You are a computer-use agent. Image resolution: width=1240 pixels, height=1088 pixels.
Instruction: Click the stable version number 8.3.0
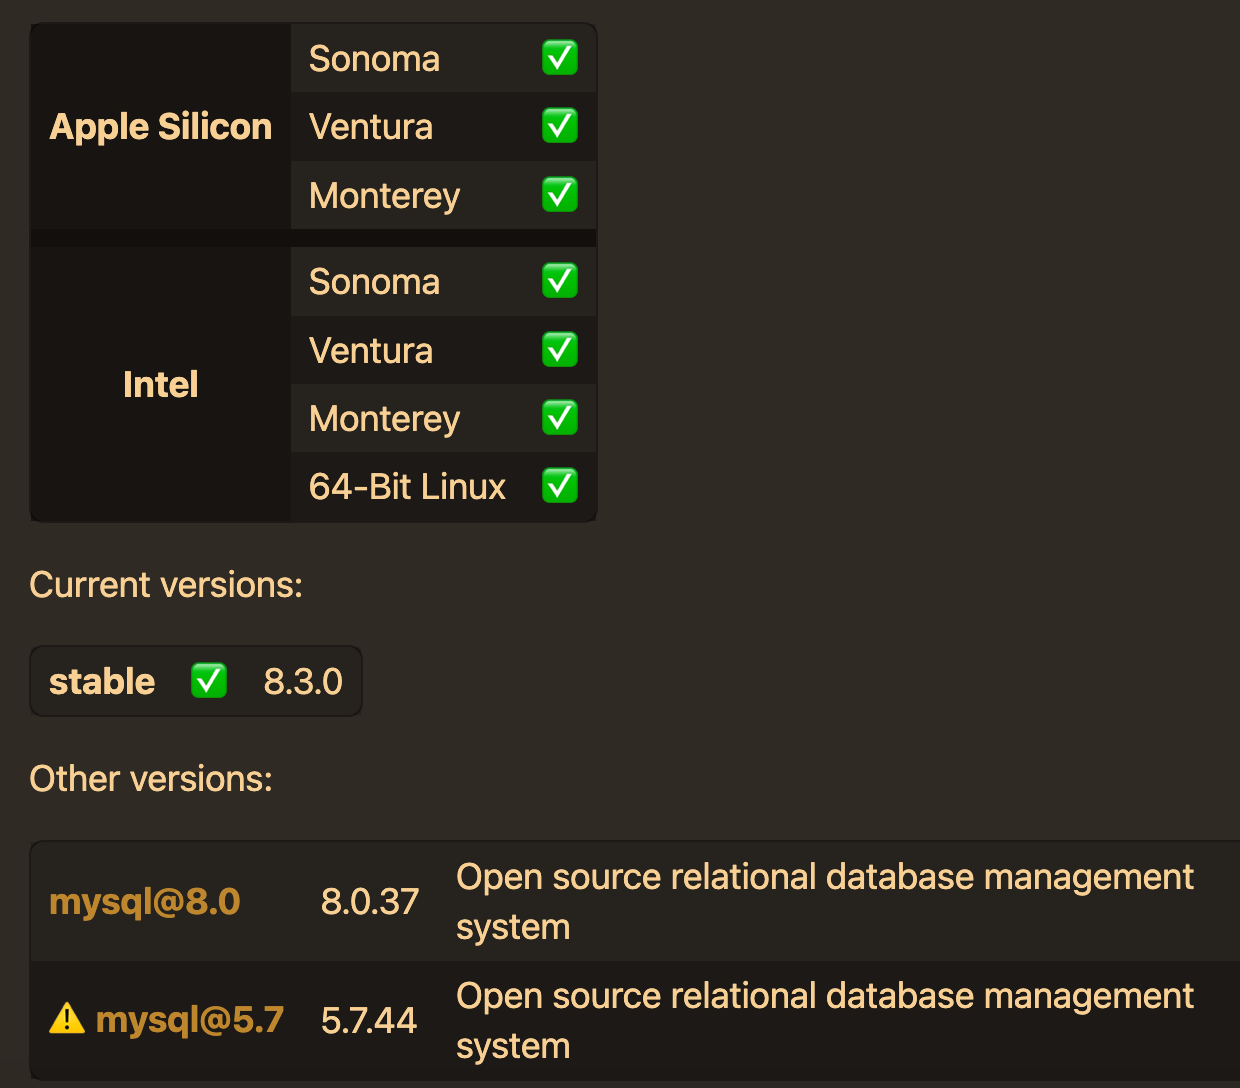(303, 682)
